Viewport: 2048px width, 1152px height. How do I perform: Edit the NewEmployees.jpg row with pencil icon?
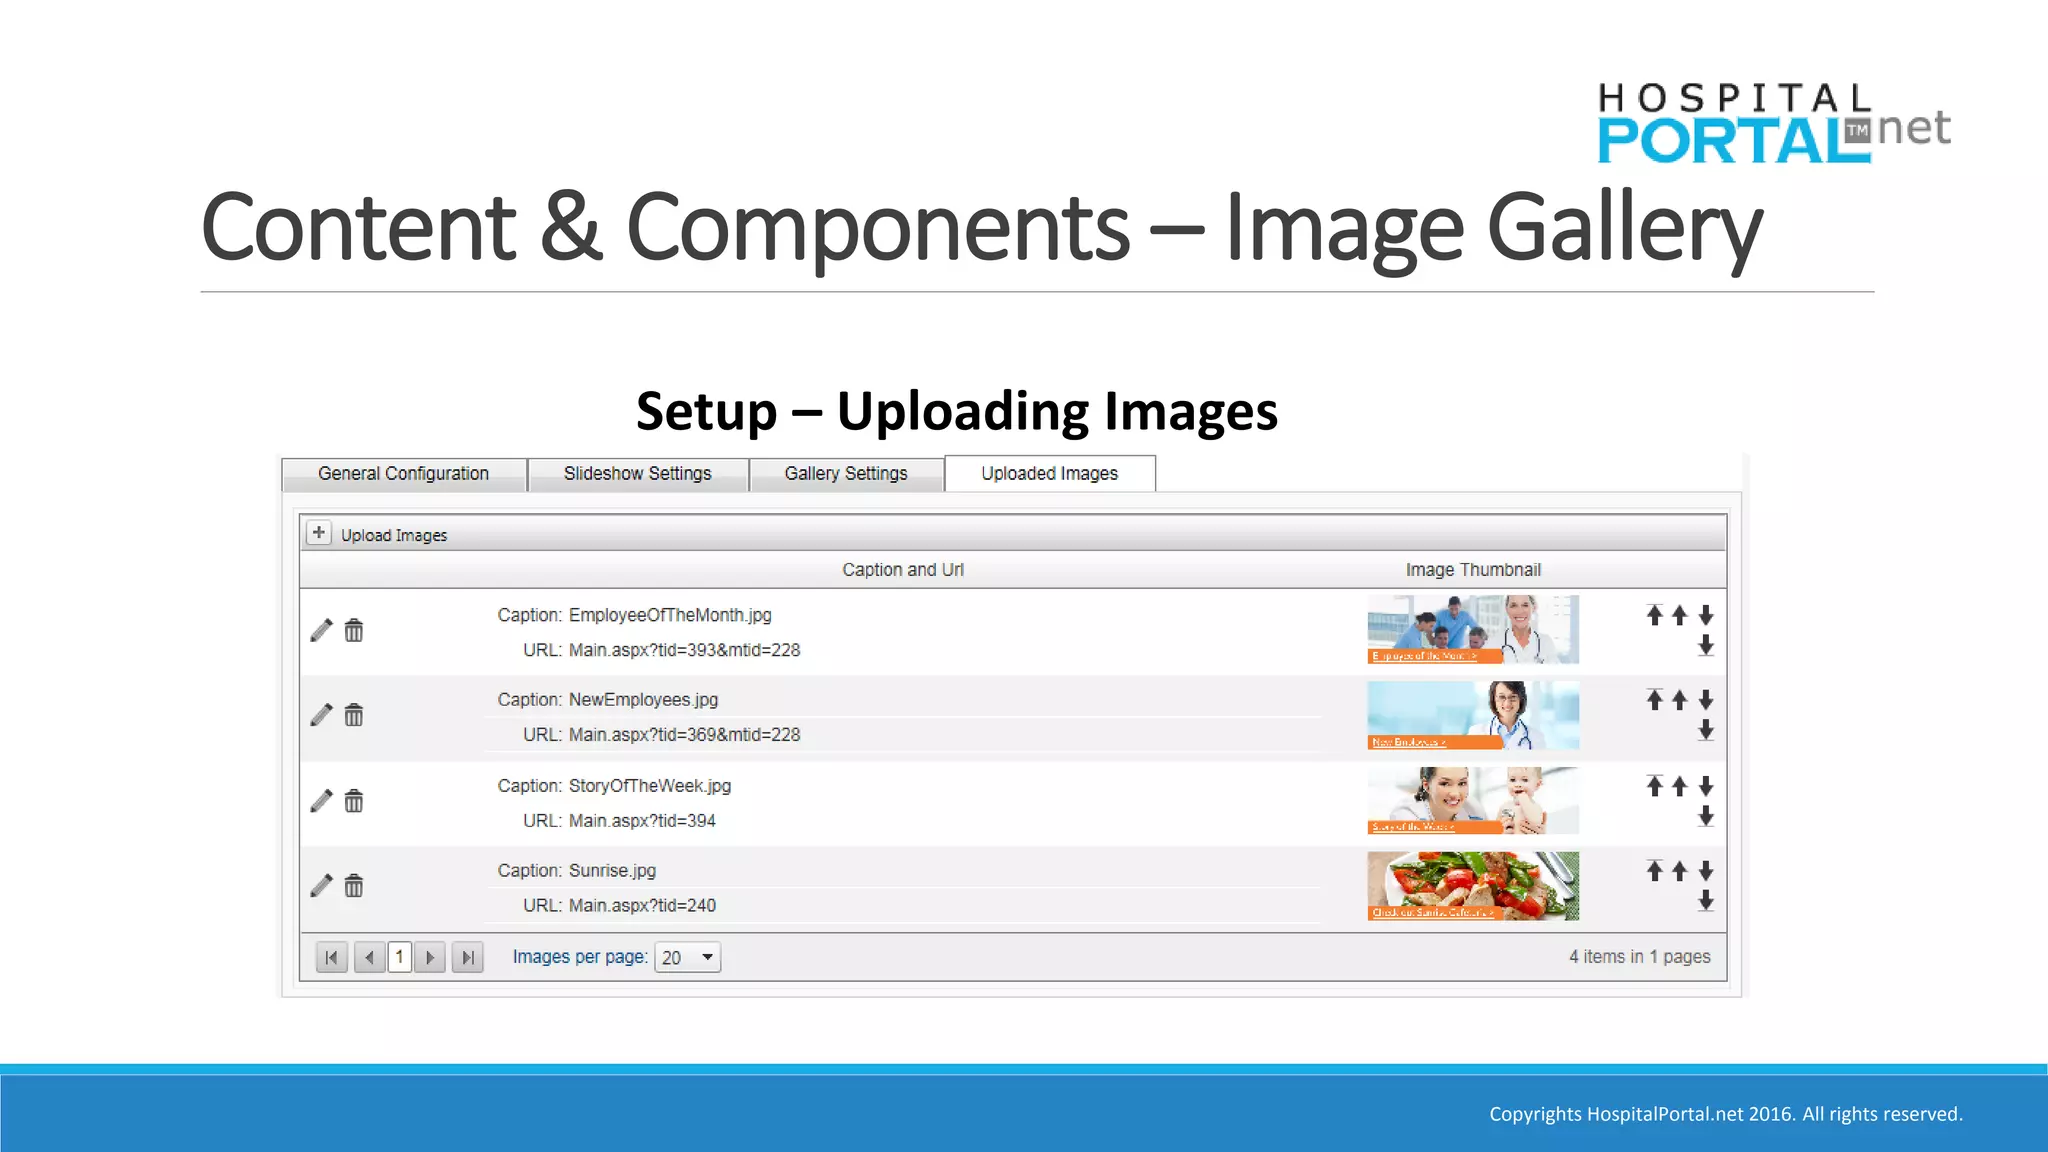coord(321,715)
